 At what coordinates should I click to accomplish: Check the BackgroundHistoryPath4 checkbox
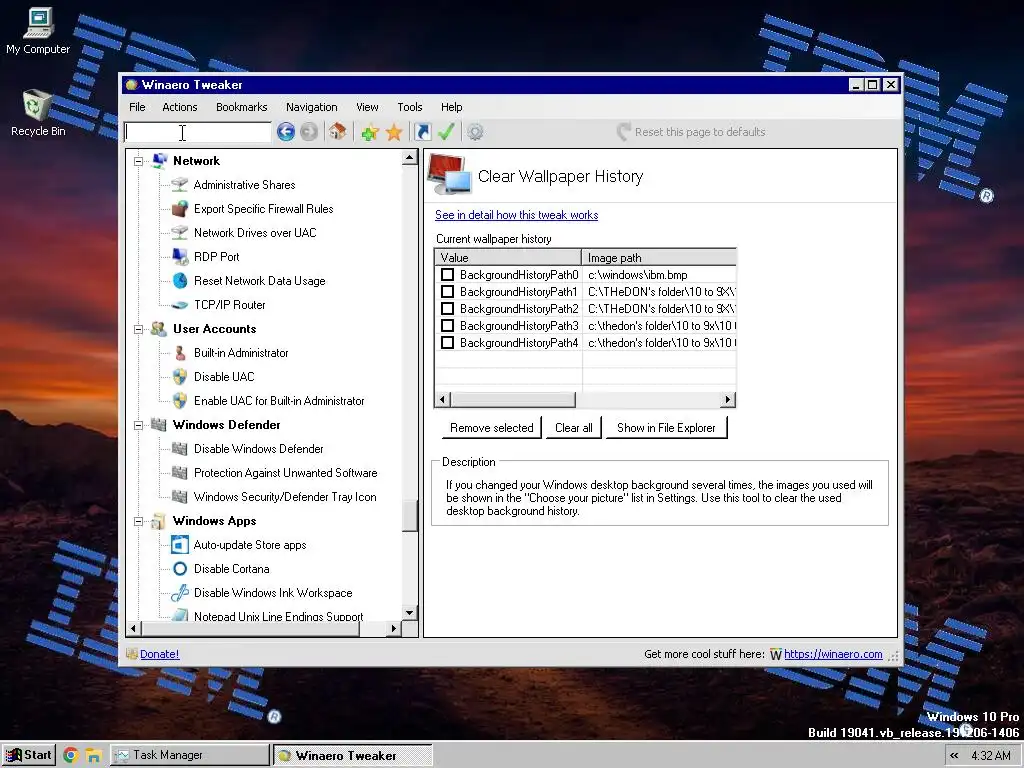click(x=447, y=342)
